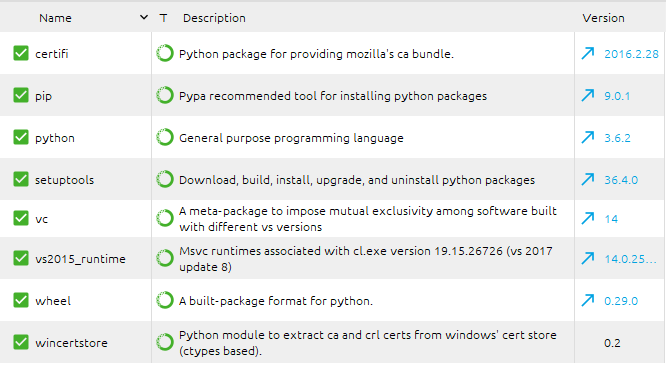Toggle the python package checkbox
This screenshot has width=666, height=366.
[21, 138]
